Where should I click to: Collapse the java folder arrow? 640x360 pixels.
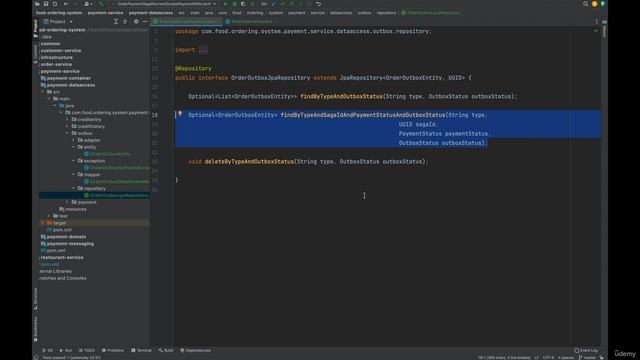(x=55, y=106)
